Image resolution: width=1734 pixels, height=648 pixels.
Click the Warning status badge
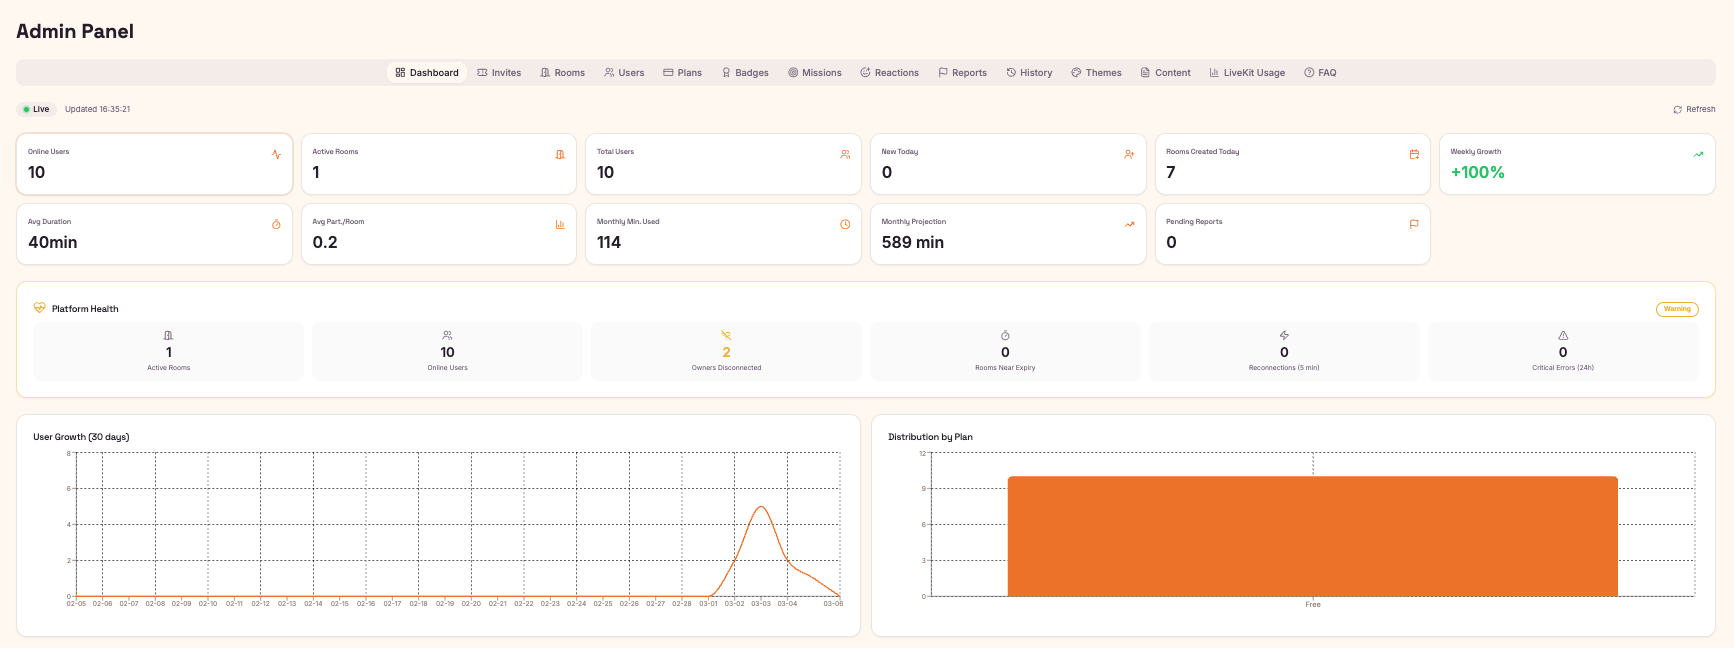pos(1677,309)
